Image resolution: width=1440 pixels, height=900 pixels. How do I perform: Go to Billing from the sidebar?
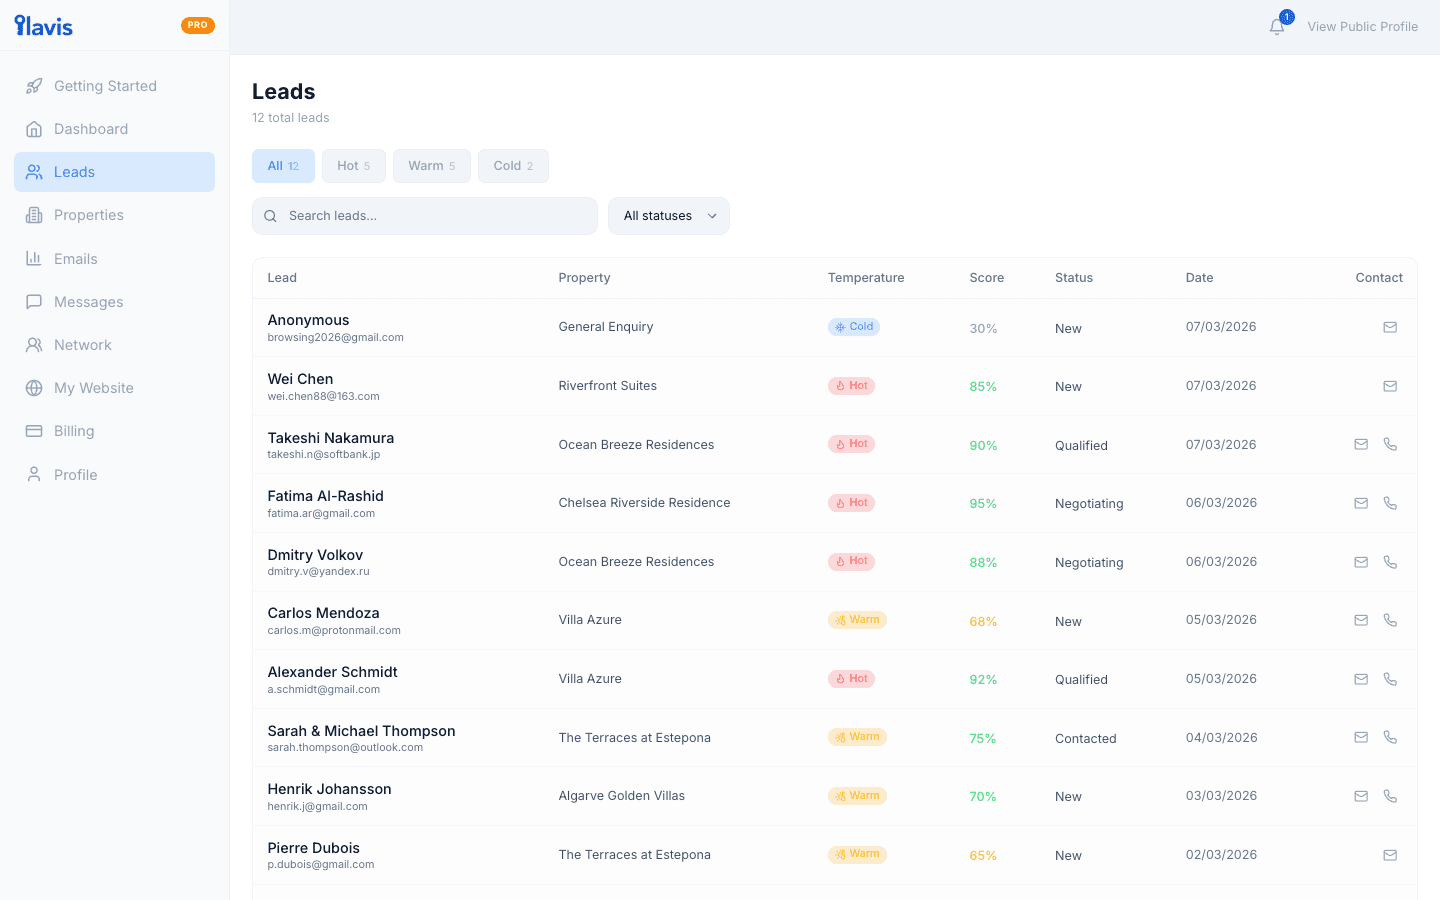76,430
